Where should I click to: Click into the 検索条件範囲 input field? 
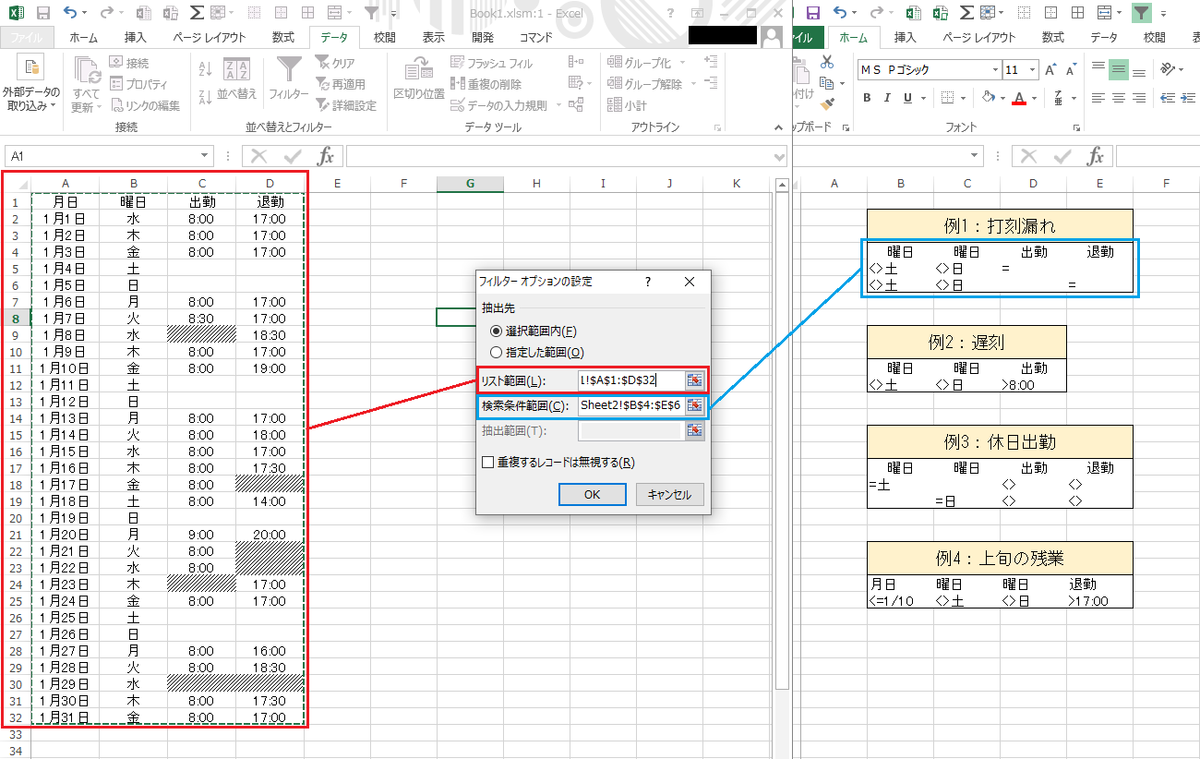click(631, 406)
